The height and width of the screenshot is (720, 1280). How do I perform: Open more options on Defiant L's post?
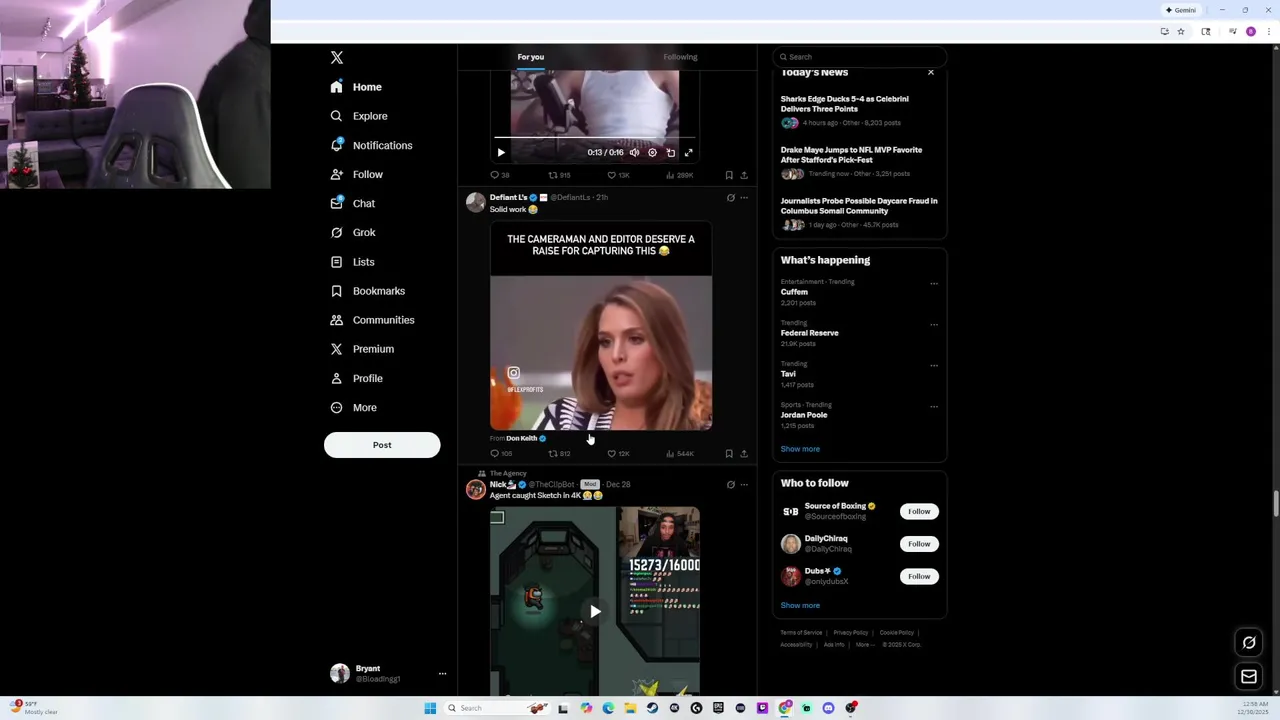(x=744, y=198)
